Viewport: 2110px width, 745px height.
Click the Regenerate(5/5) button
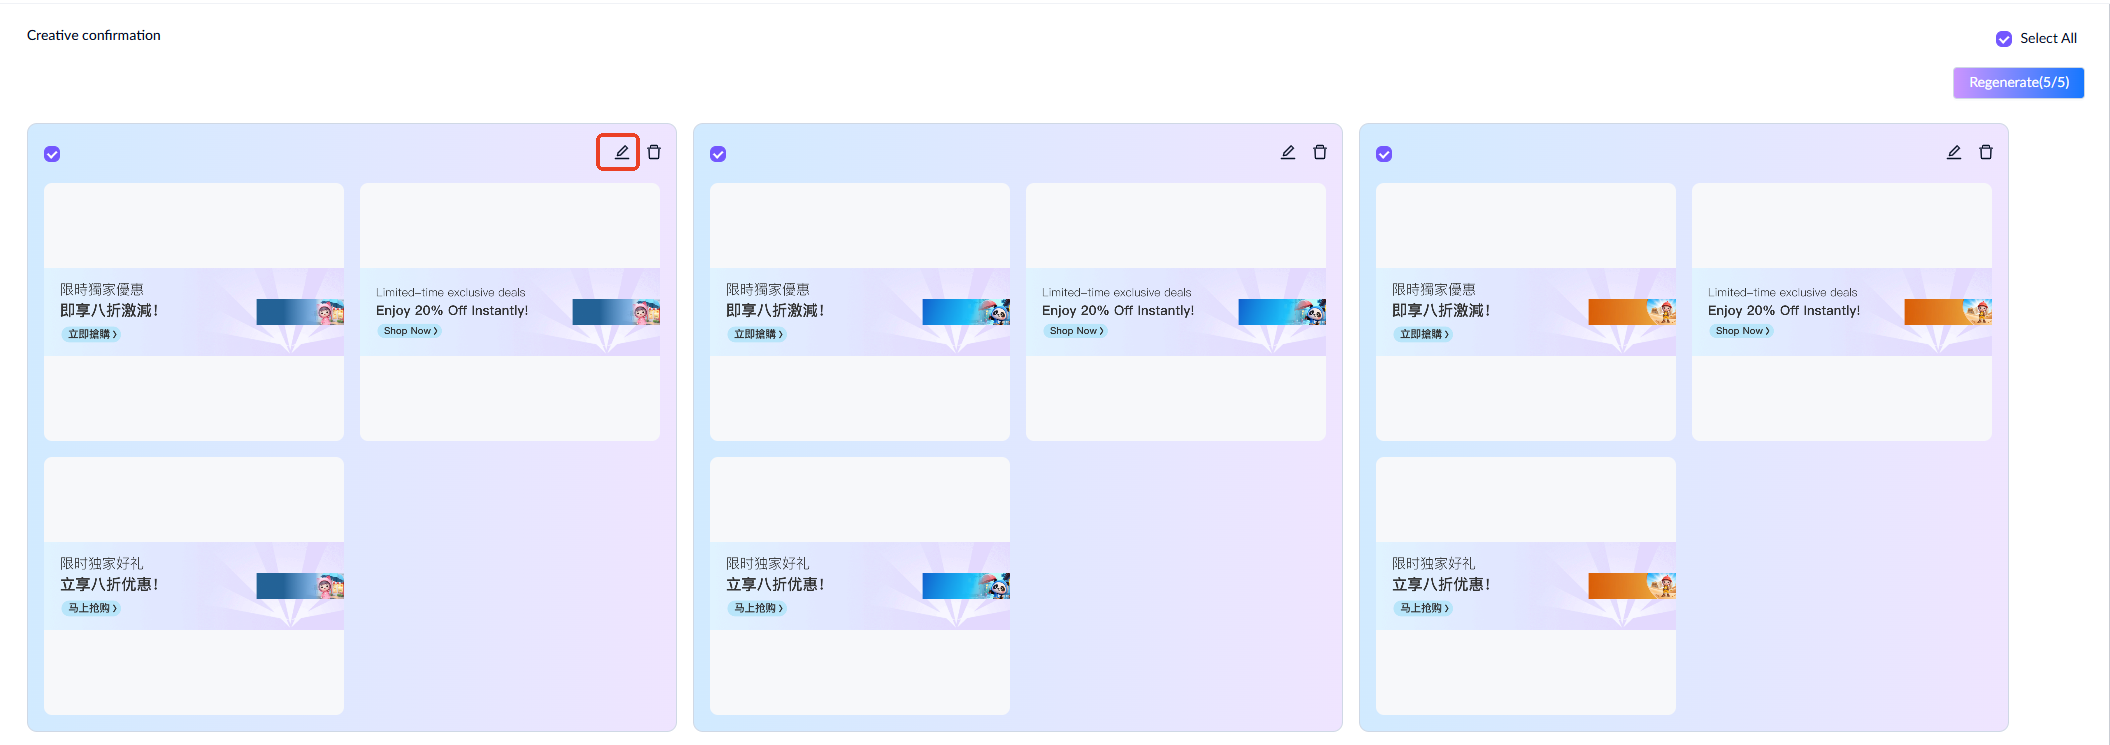pos(2018,83)
